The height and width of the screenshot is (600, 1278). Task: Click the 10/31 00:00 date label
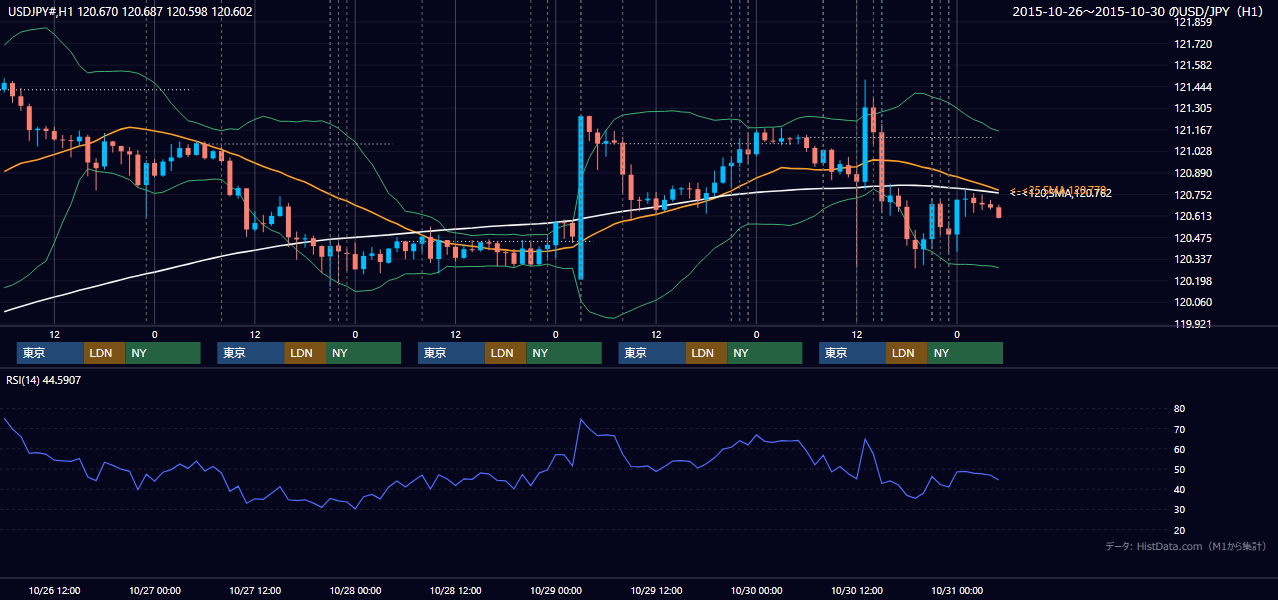click(957, 590)
